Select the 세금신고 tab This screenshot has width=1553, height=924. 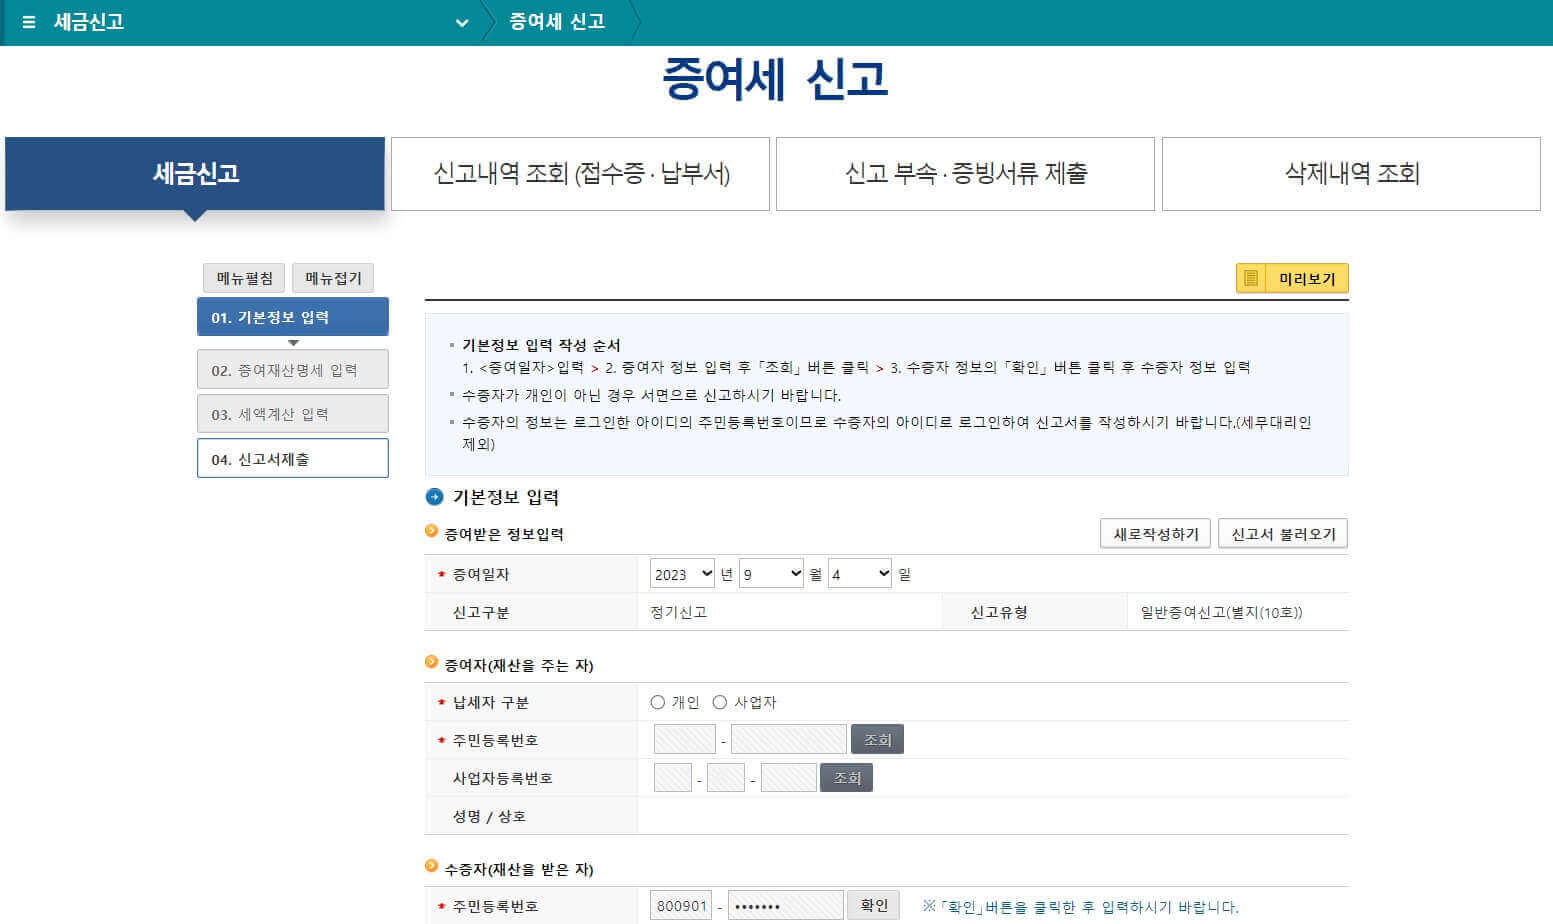tap(195, 174)
